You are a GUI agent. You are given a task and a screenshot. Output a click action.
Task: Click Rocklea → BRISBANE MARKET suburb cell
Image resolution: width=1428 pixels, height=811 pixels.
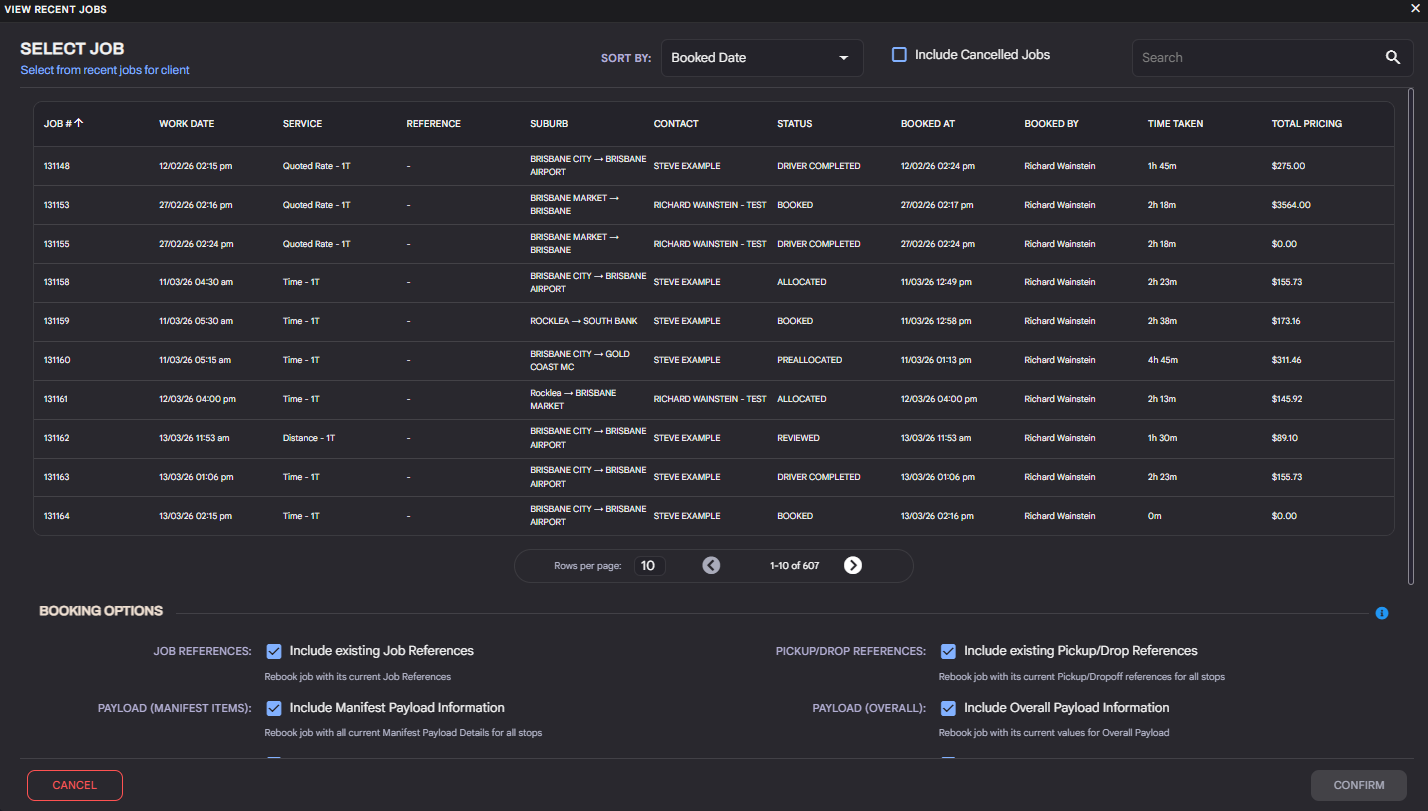(573, 399)
